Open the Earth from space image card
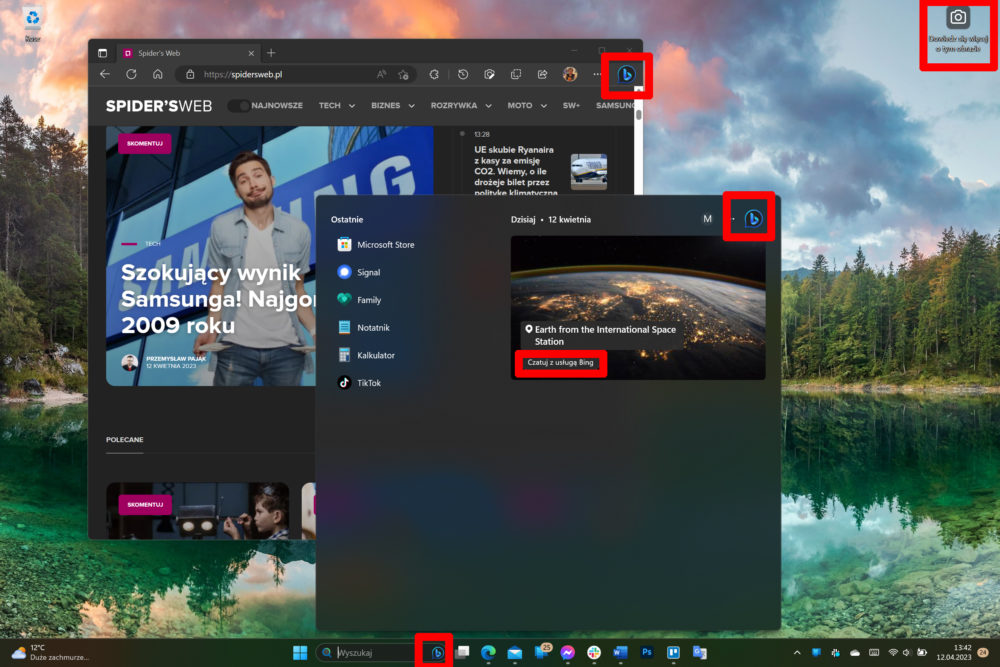The width and height of the screenshot is (1000, 667). (x=638, y=308)
